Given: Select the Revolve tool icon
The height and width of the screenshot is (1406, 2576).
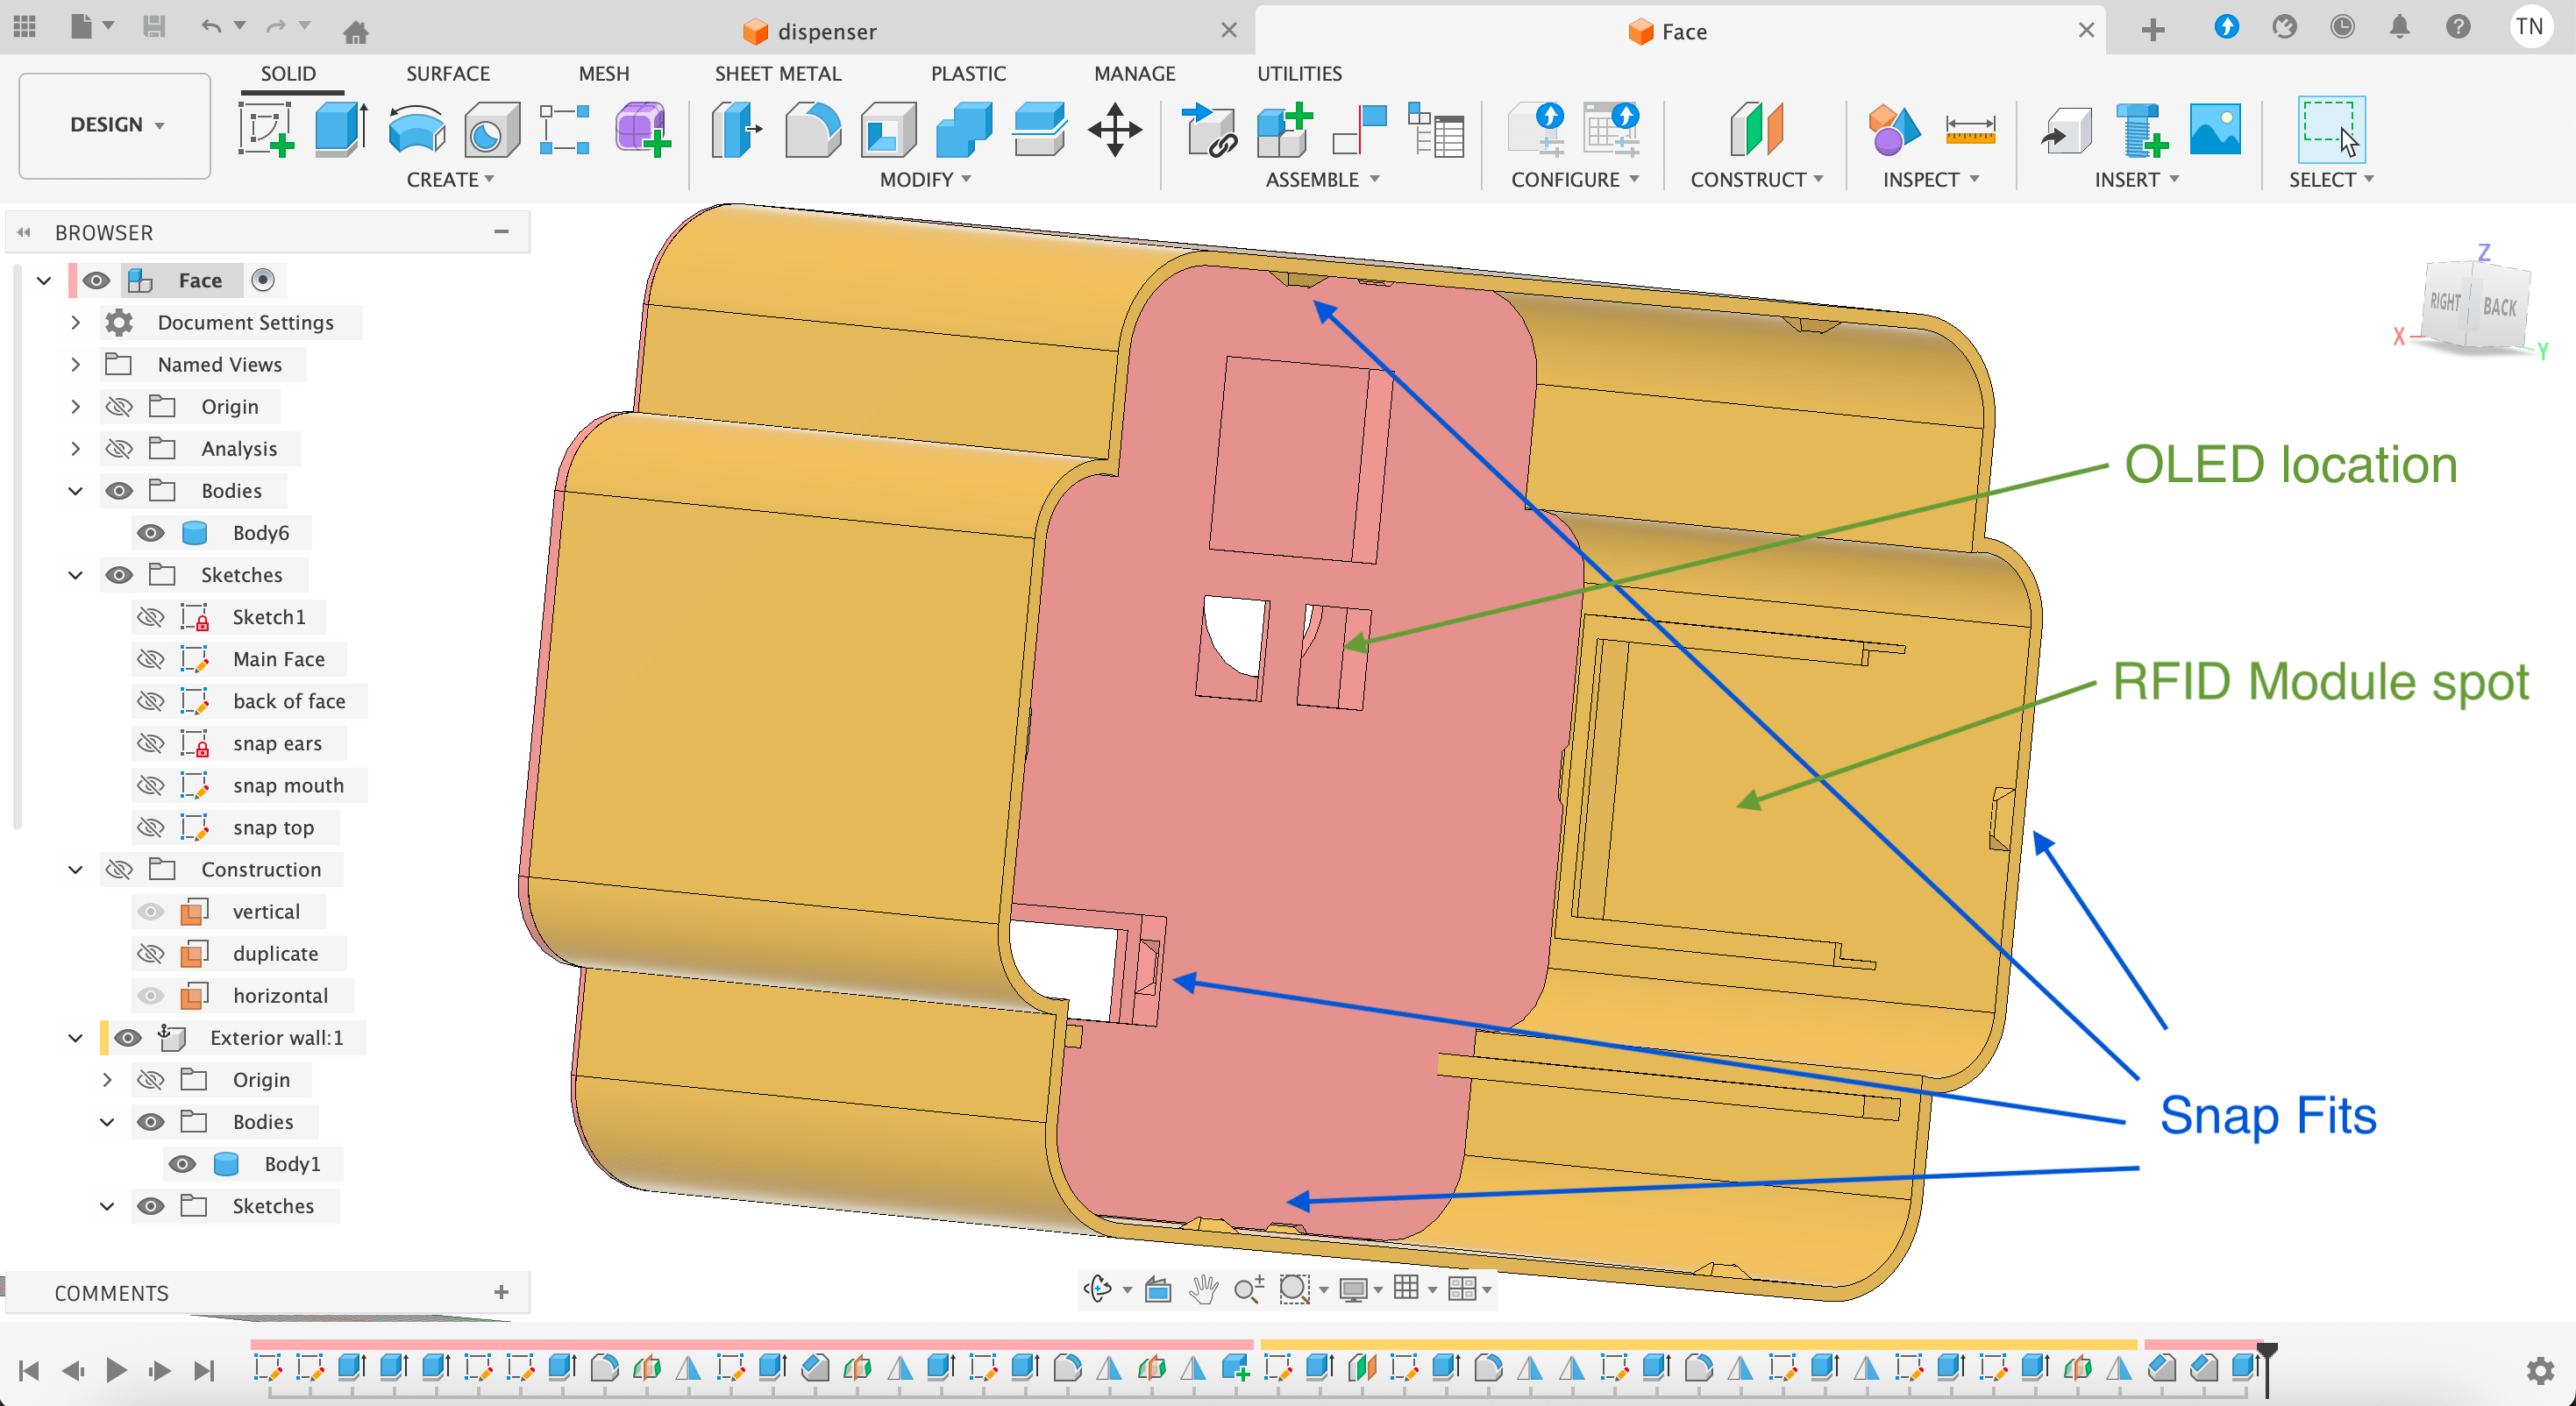Looking at the screenshot, I should point(416,130).
